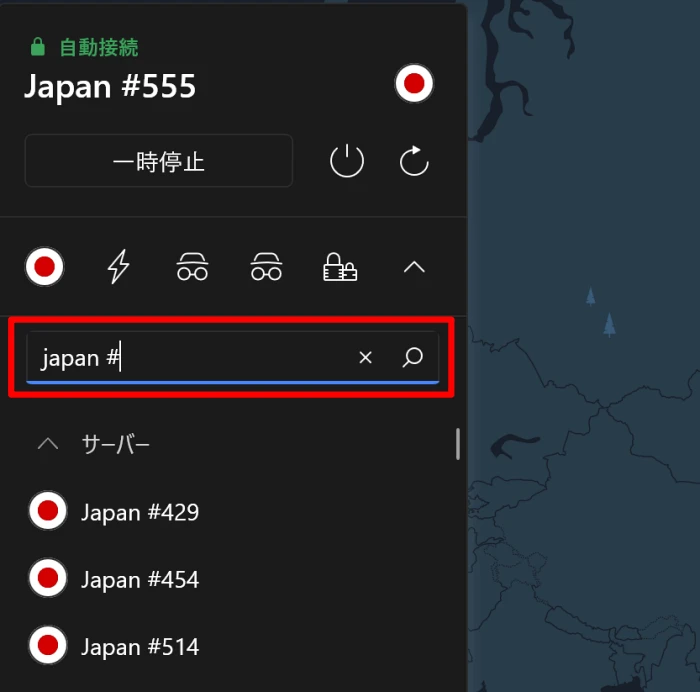Screen dimensions: 700x692
Task: Collapse the shortcut row with the chevron
Action: click(414, 267)
